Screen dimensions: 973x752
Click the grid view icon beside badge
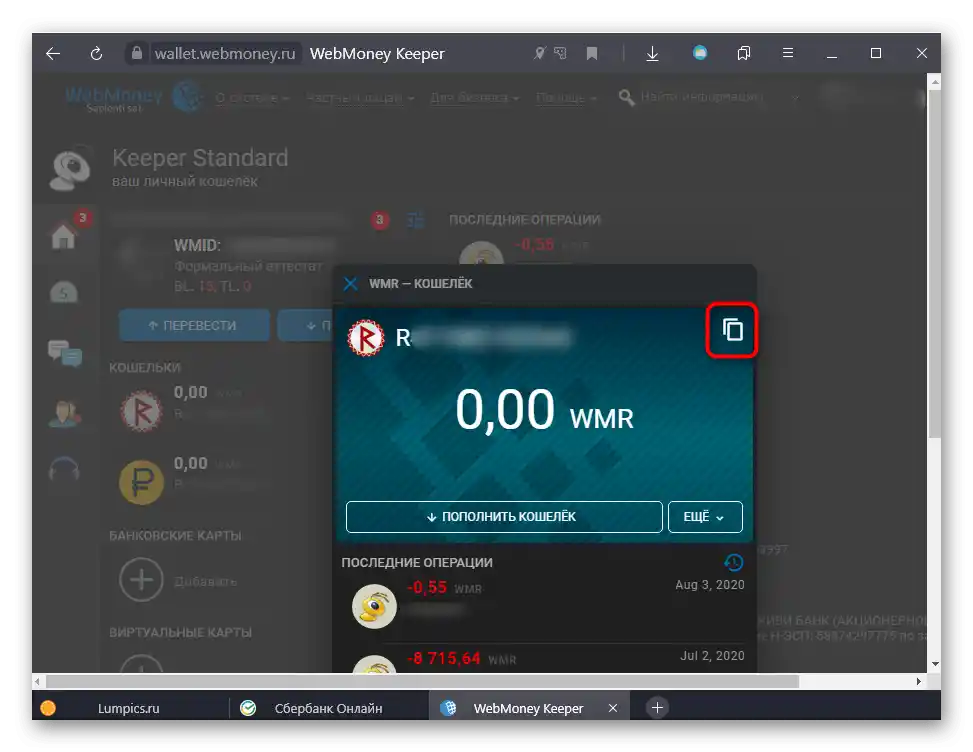(415, 219)
